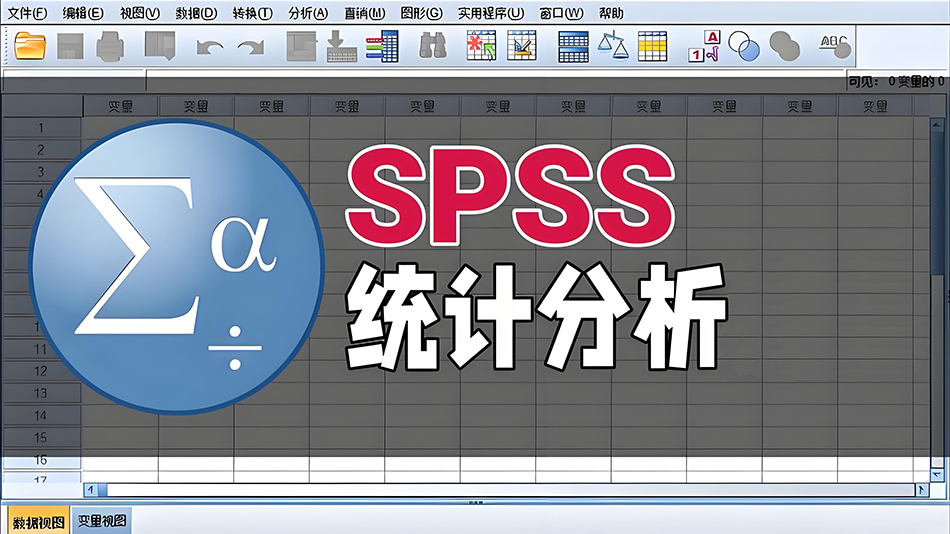Image resolution: width=950 pixels, height=534 pixels.
Task: Select row header 14
Action: [x=41, y=415]
